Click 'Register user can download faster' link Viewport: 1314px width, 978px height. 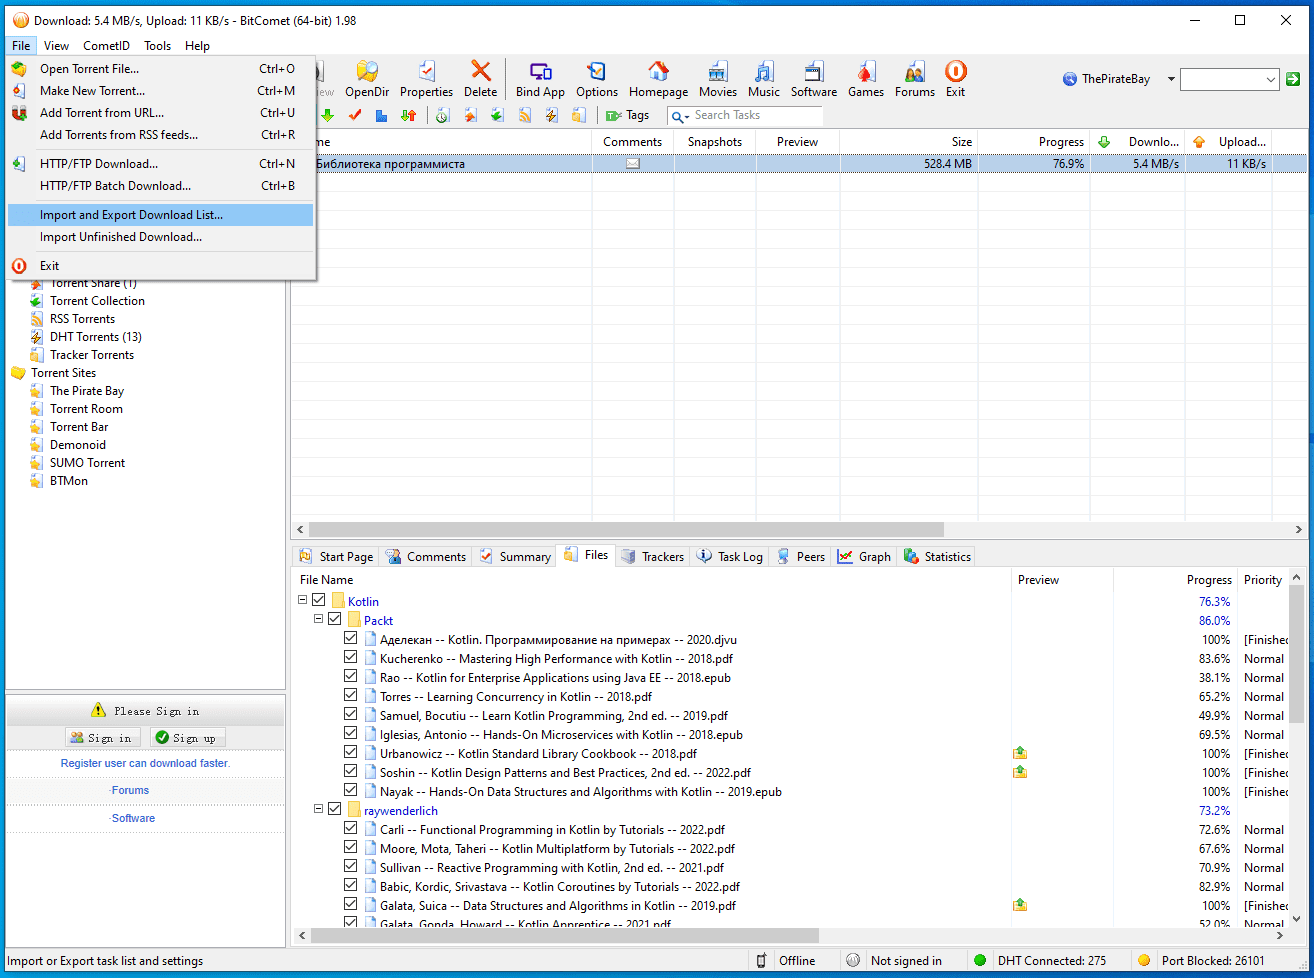pyautogui.click(x=145, y=763)
